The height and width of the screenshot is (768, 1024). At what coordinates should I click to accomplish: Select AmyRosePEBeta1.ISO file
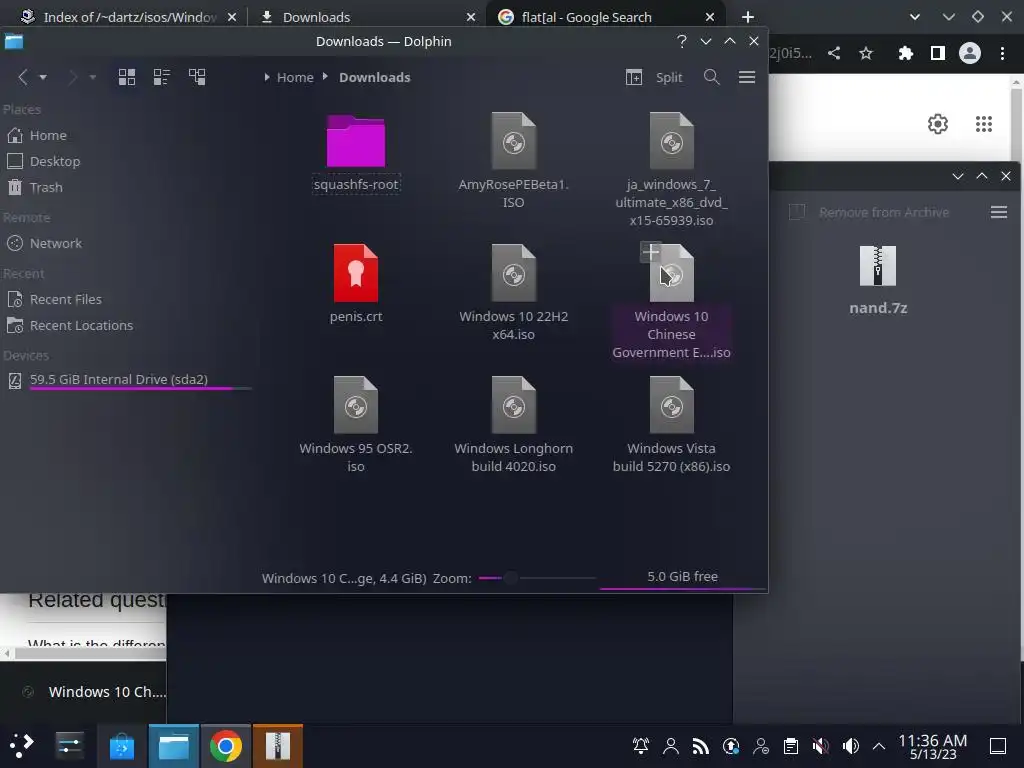pos(513,161)
